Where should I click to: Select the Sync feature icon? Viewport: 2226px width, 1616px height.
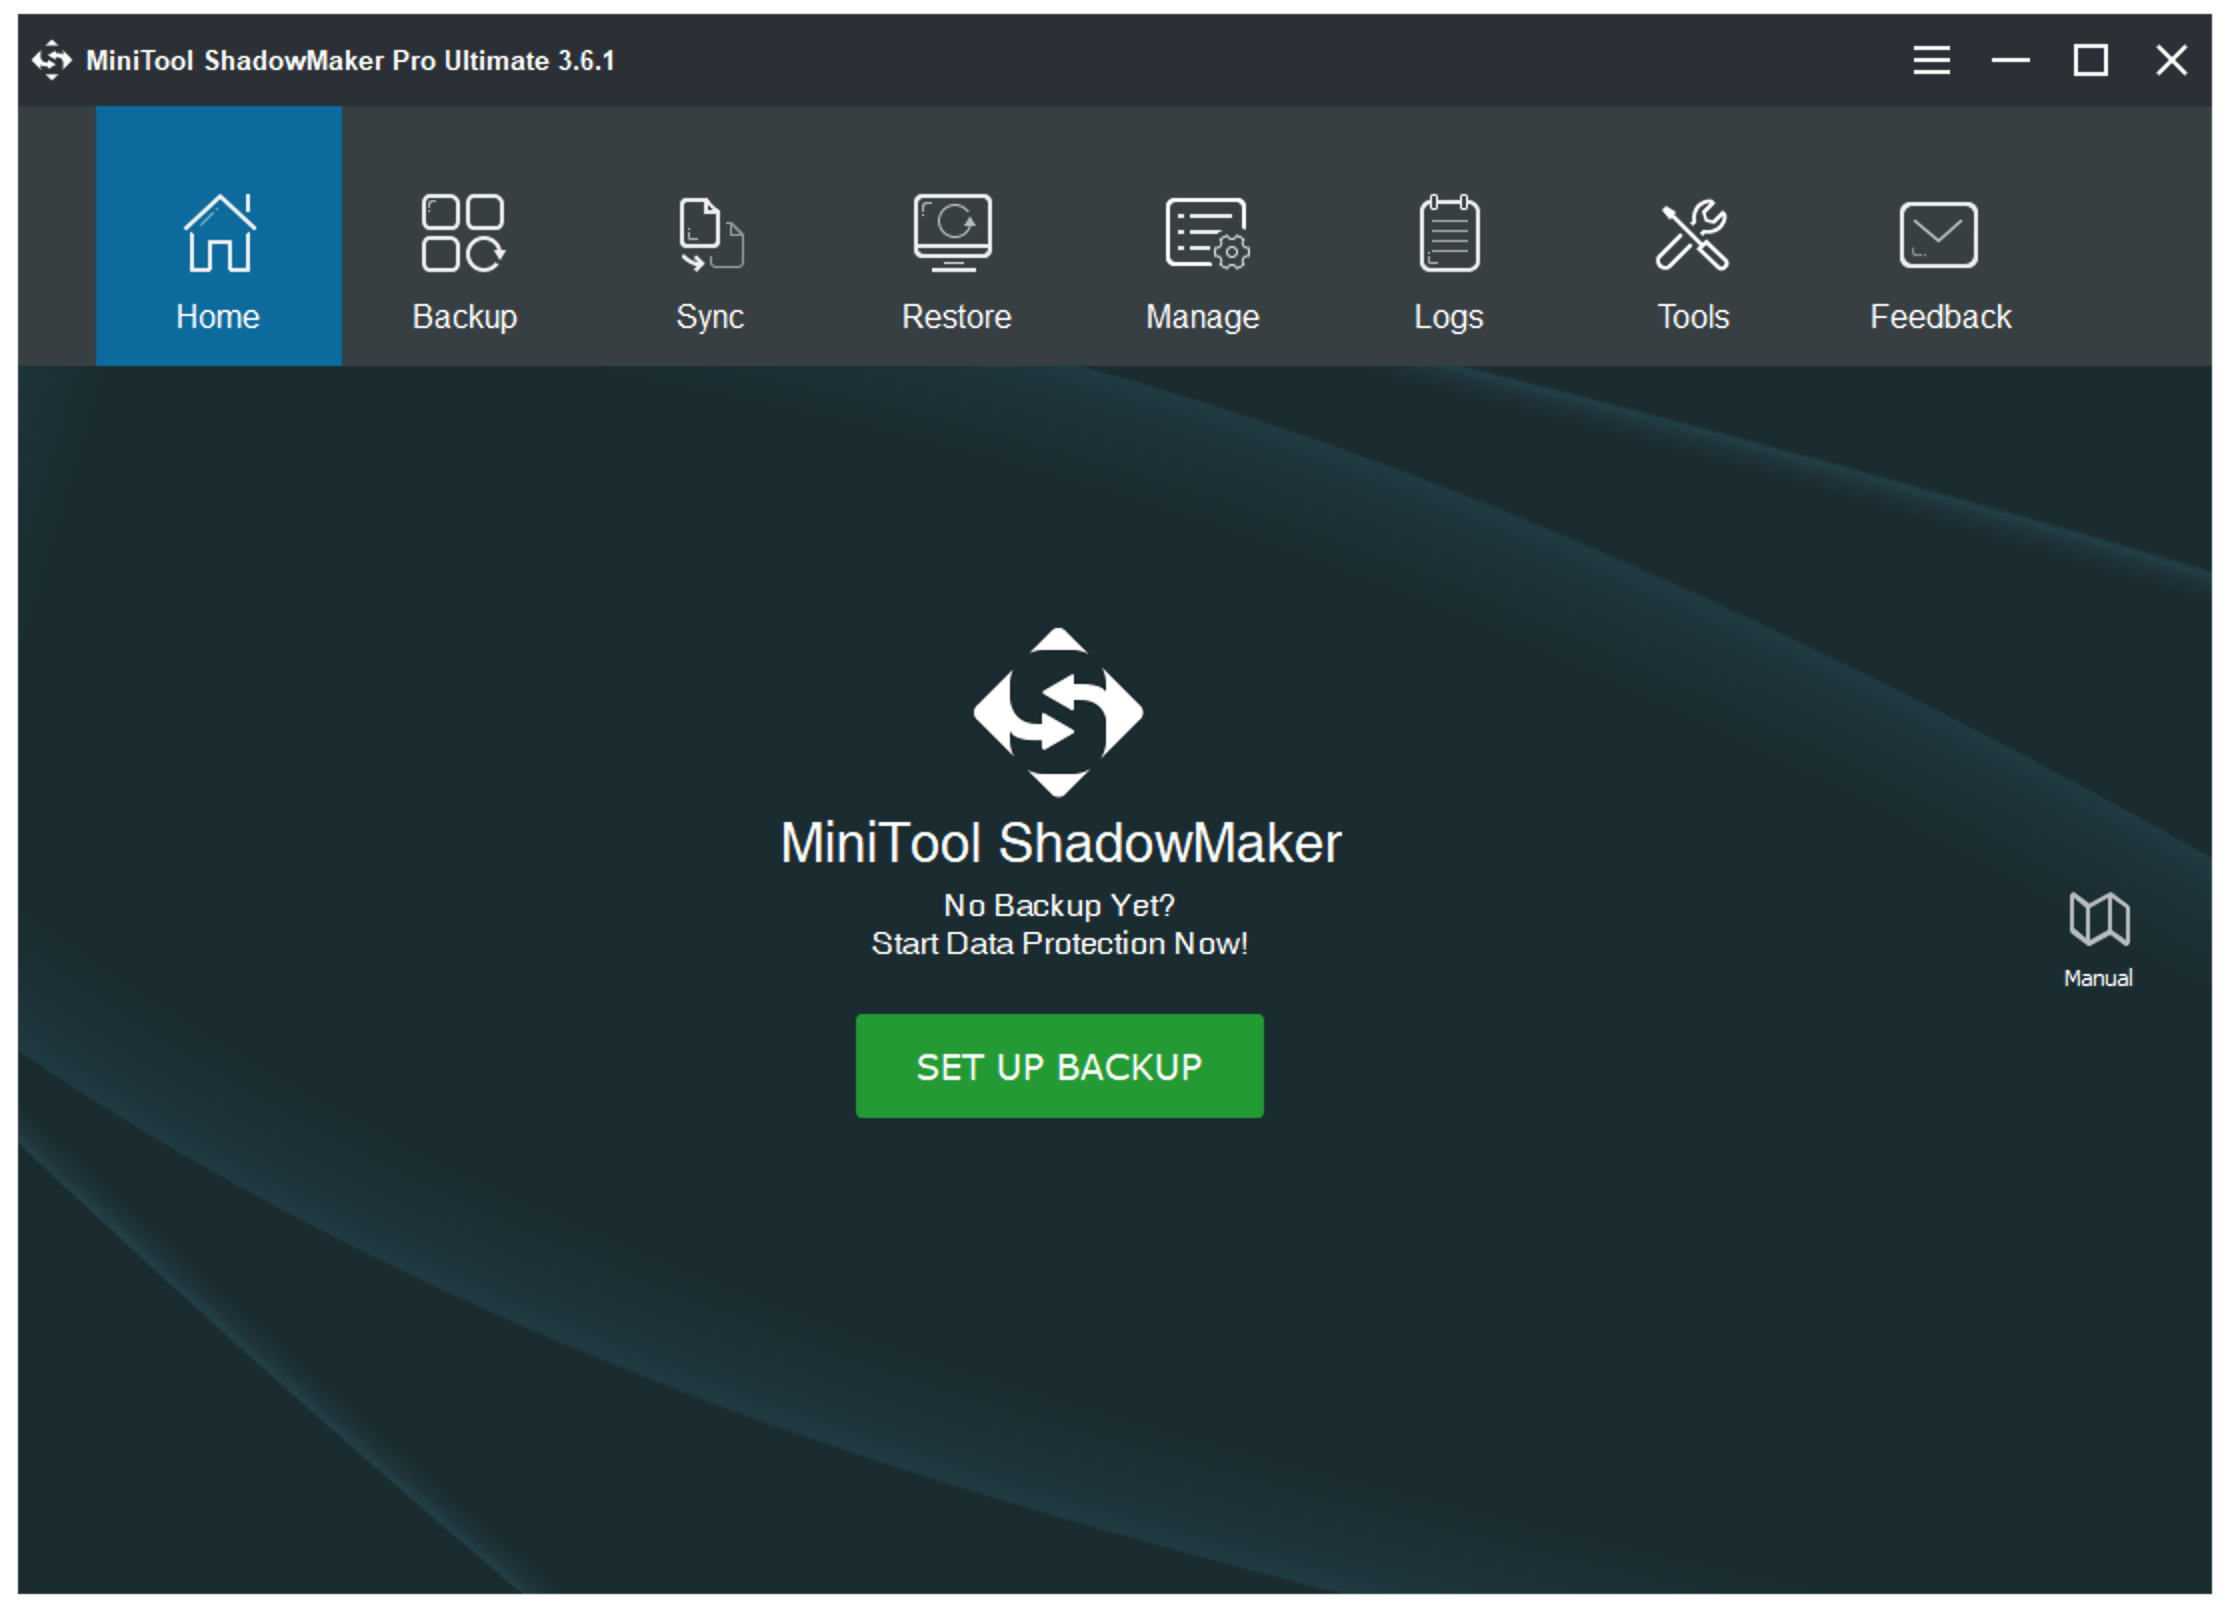tap(710, 235)
